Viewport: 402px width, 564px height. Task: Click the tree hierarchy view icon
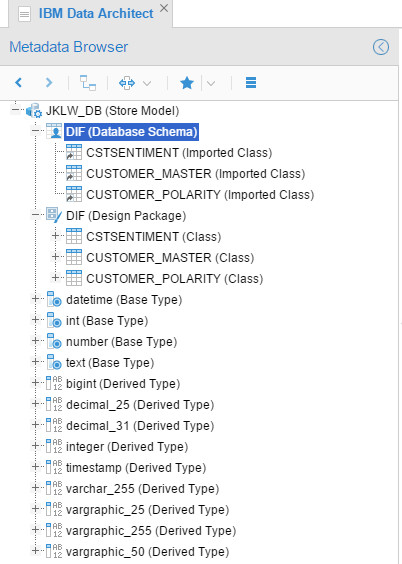point(88,83)
